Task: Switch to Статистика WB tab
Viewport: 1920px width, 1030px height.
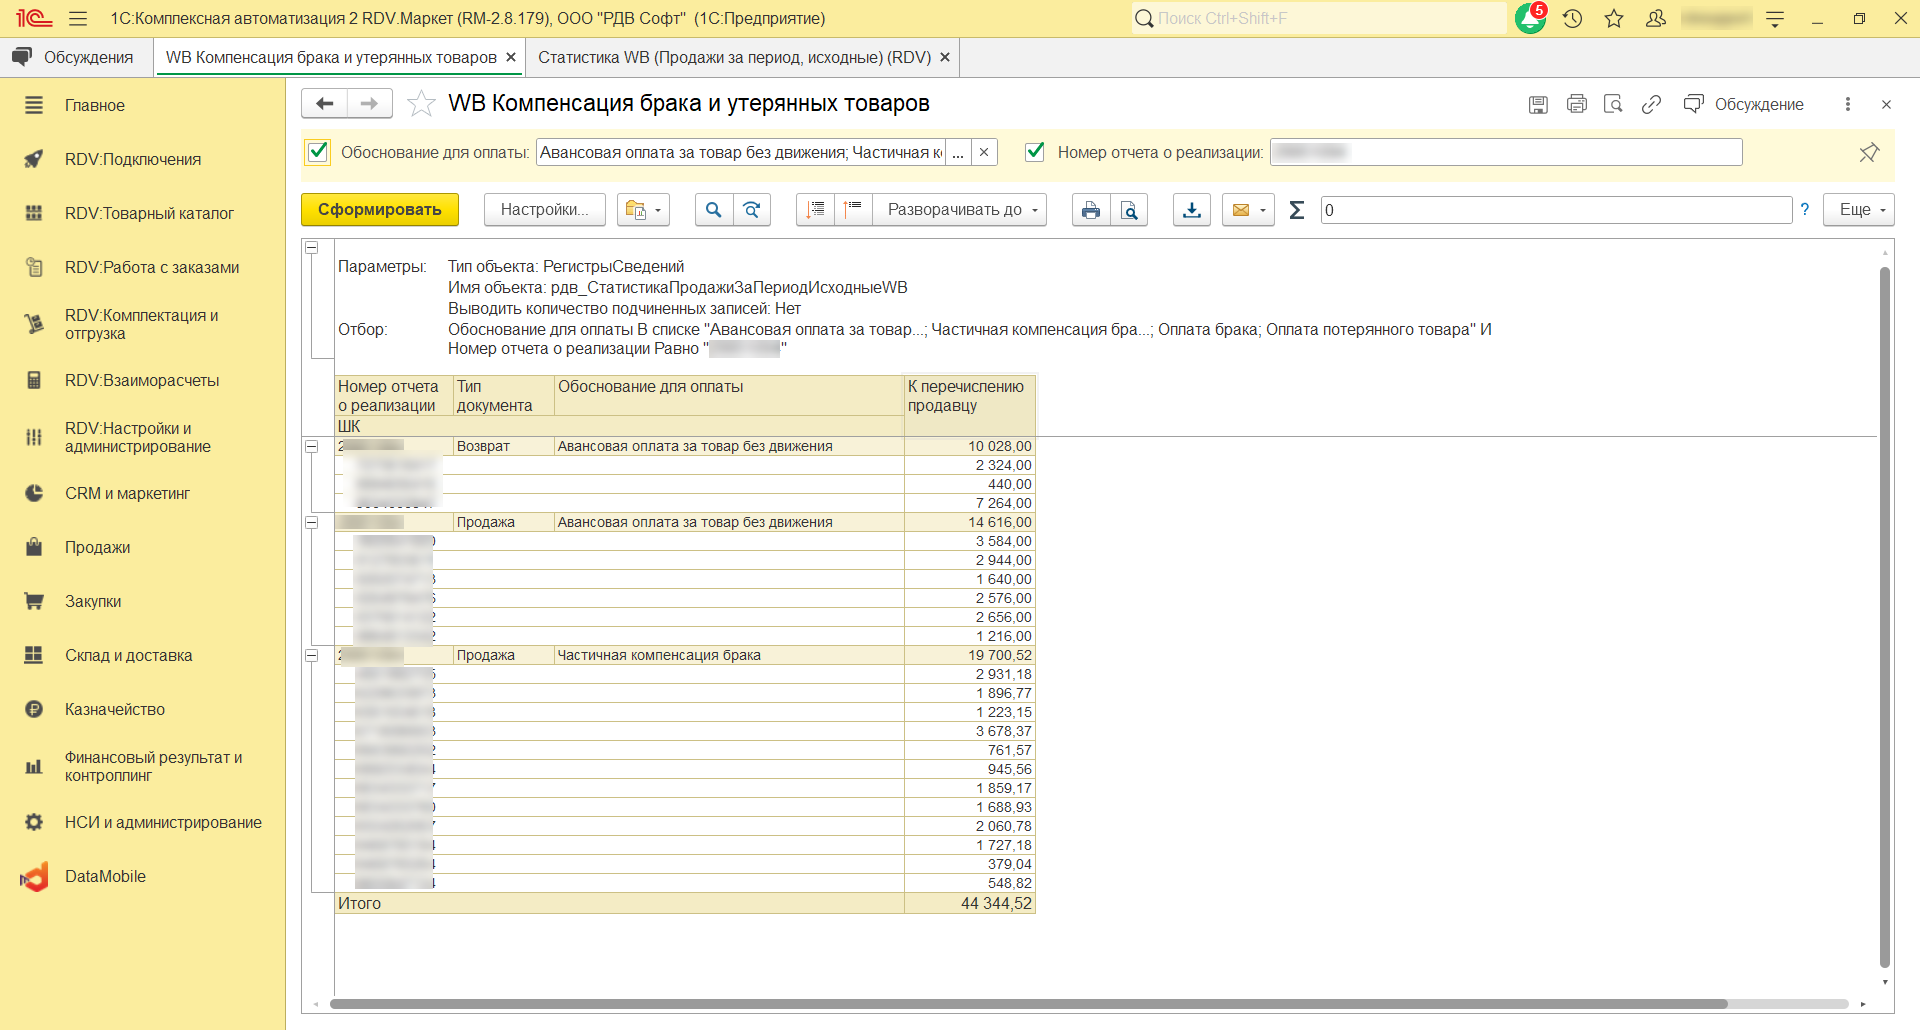Action: click(734, 58)
